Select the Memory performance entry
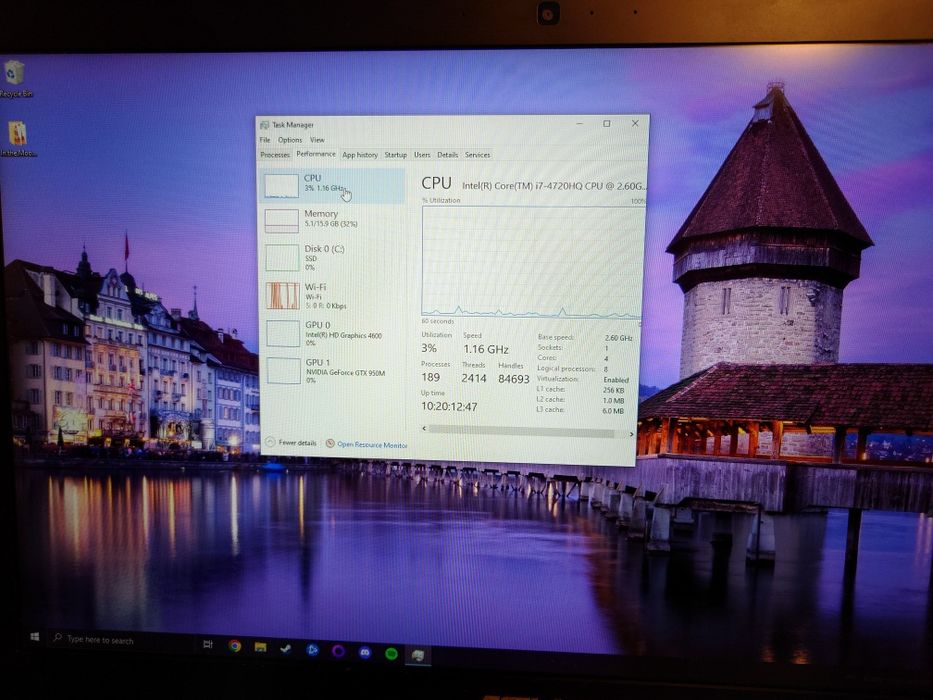The height and width of the screenshot is (700, 933). pyautogui.click(x=332, y=220)
